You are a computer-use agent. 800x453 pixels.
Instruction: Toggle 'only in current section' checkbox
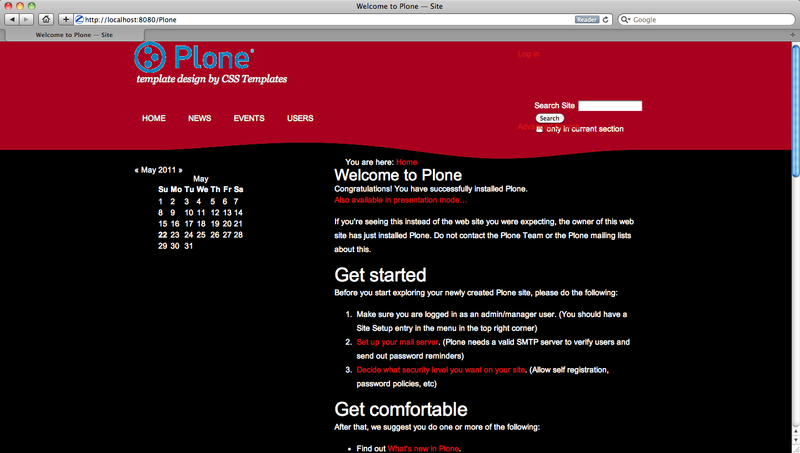click(x=540, y=129)
